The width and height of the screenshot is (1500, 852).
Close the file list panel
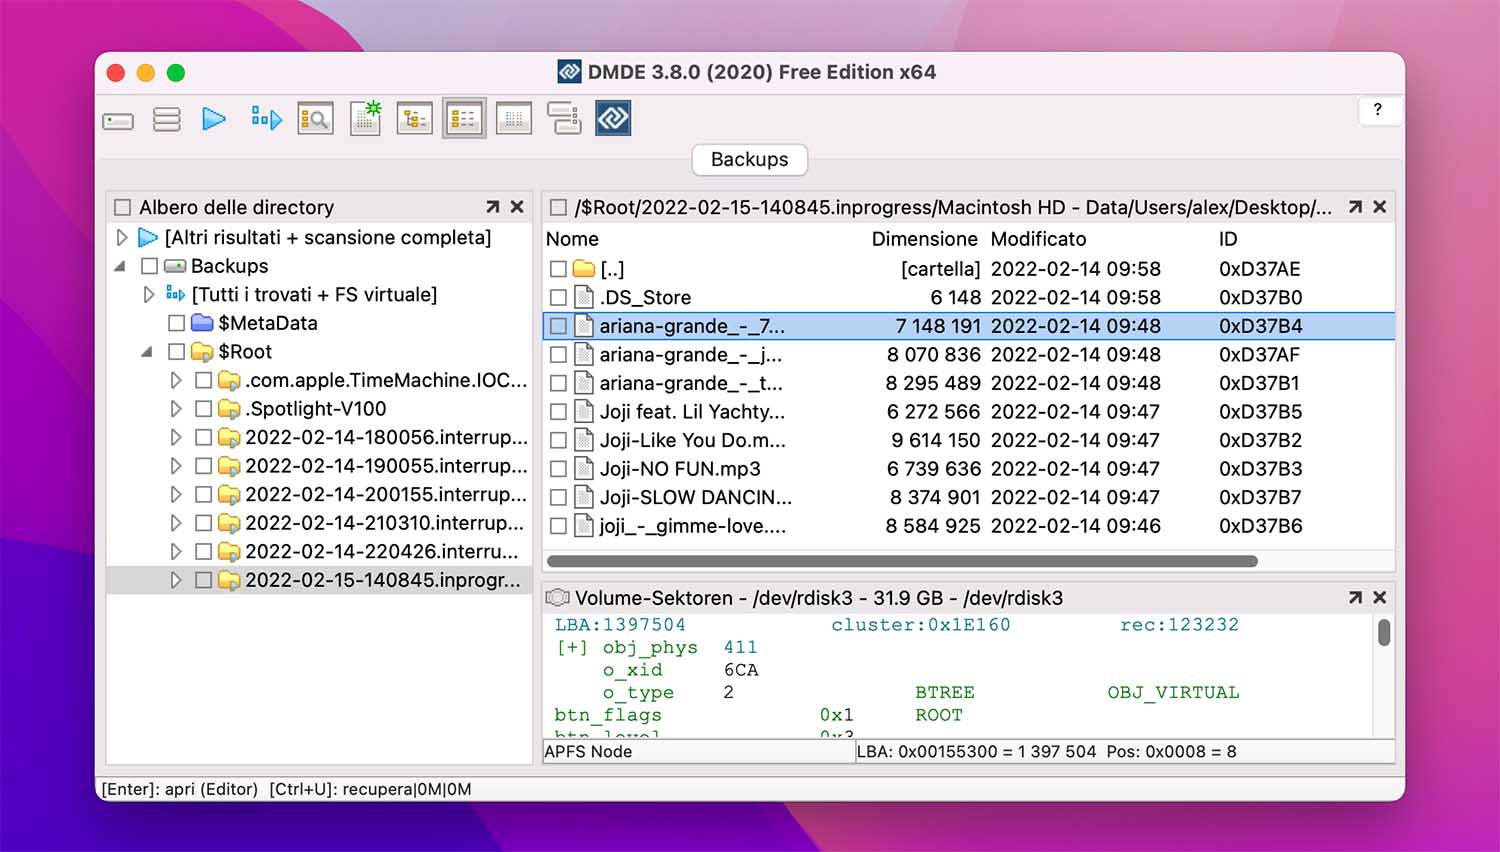pyautogui.click(x=1380, y=207)
